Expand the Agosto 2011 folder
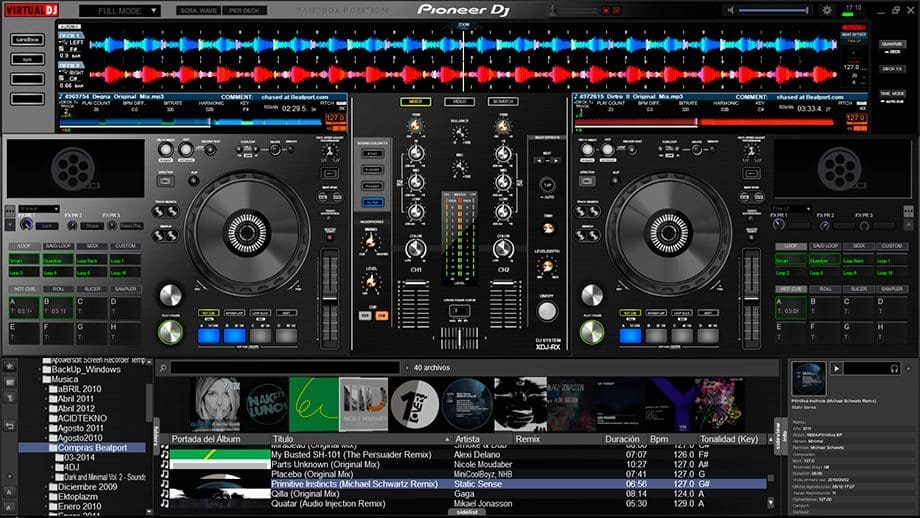The height and width of the screenshot is (518, 920). pos(46,428)
